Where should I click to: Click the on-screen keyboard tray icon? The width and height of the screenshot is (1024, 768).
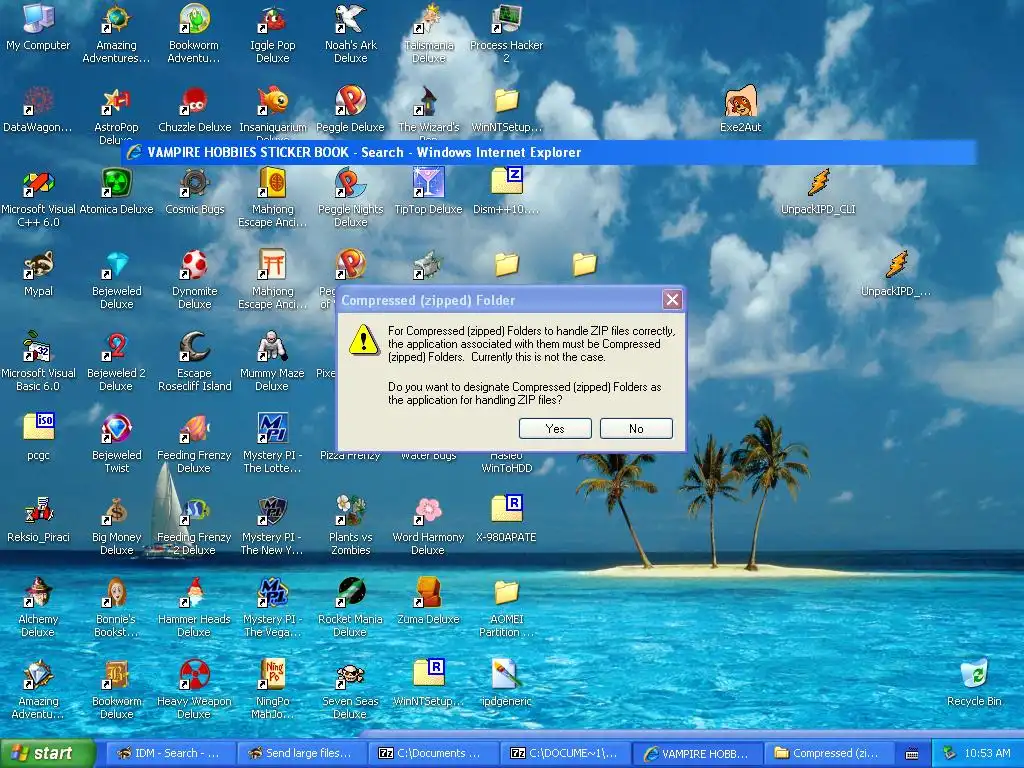(912, 754)
